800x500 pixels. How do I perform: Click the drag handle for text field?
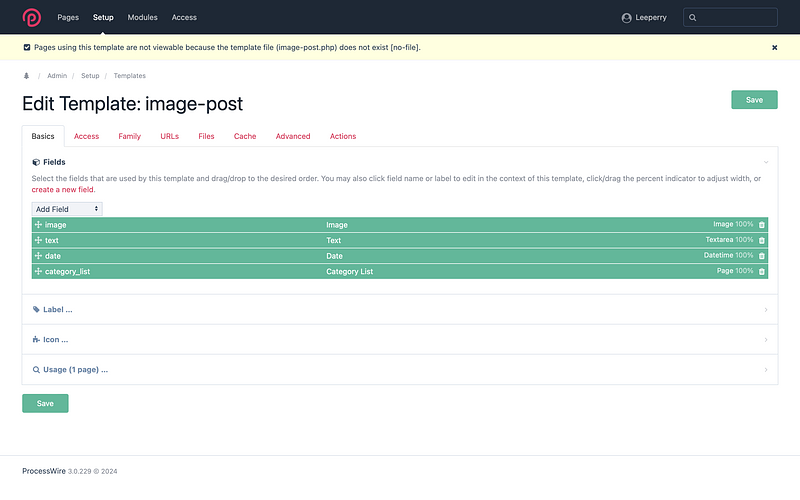click(38, 240)
